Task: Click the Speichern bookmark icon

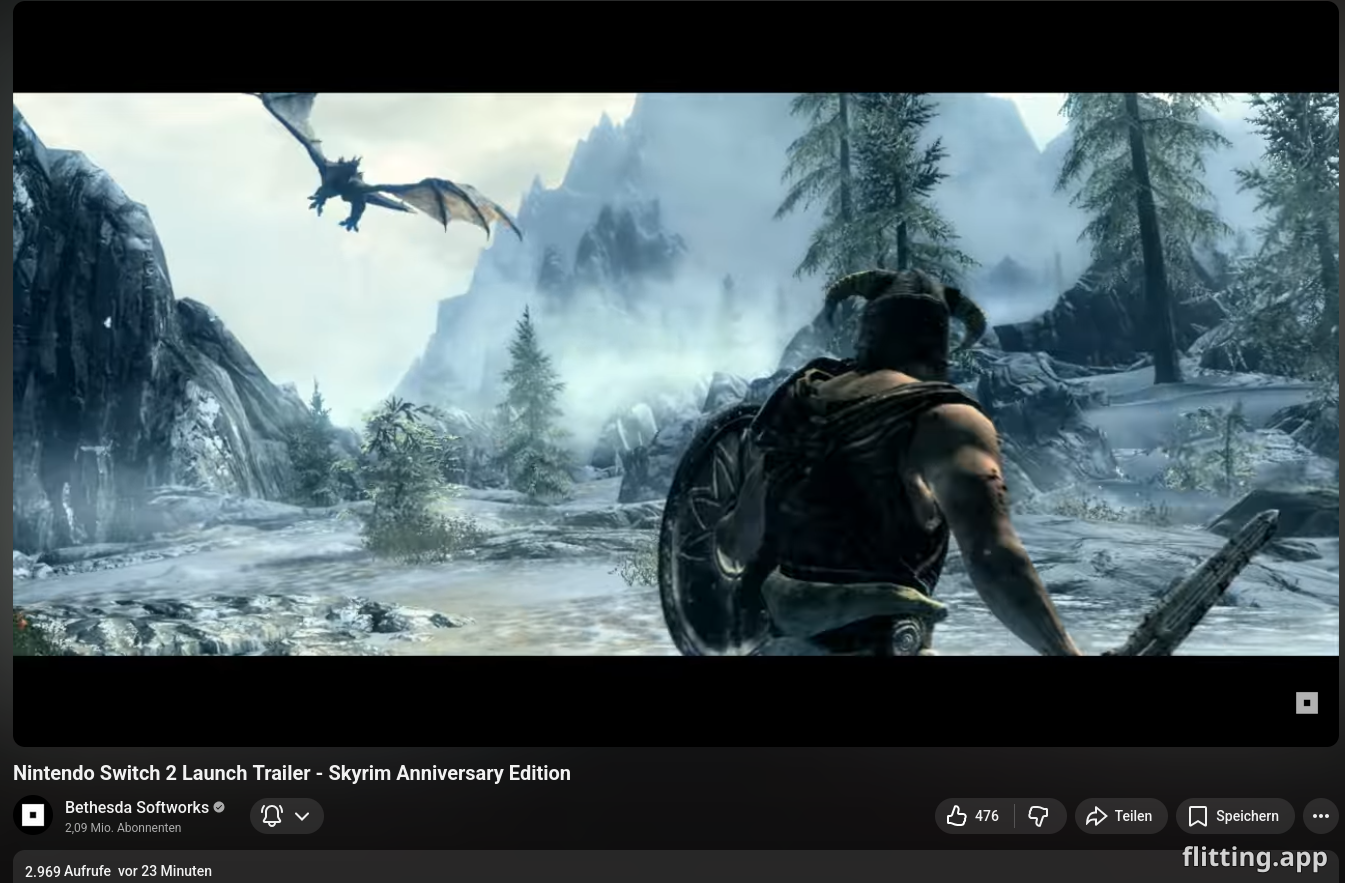Action: pyautogui.click(x=1198, y=816)
